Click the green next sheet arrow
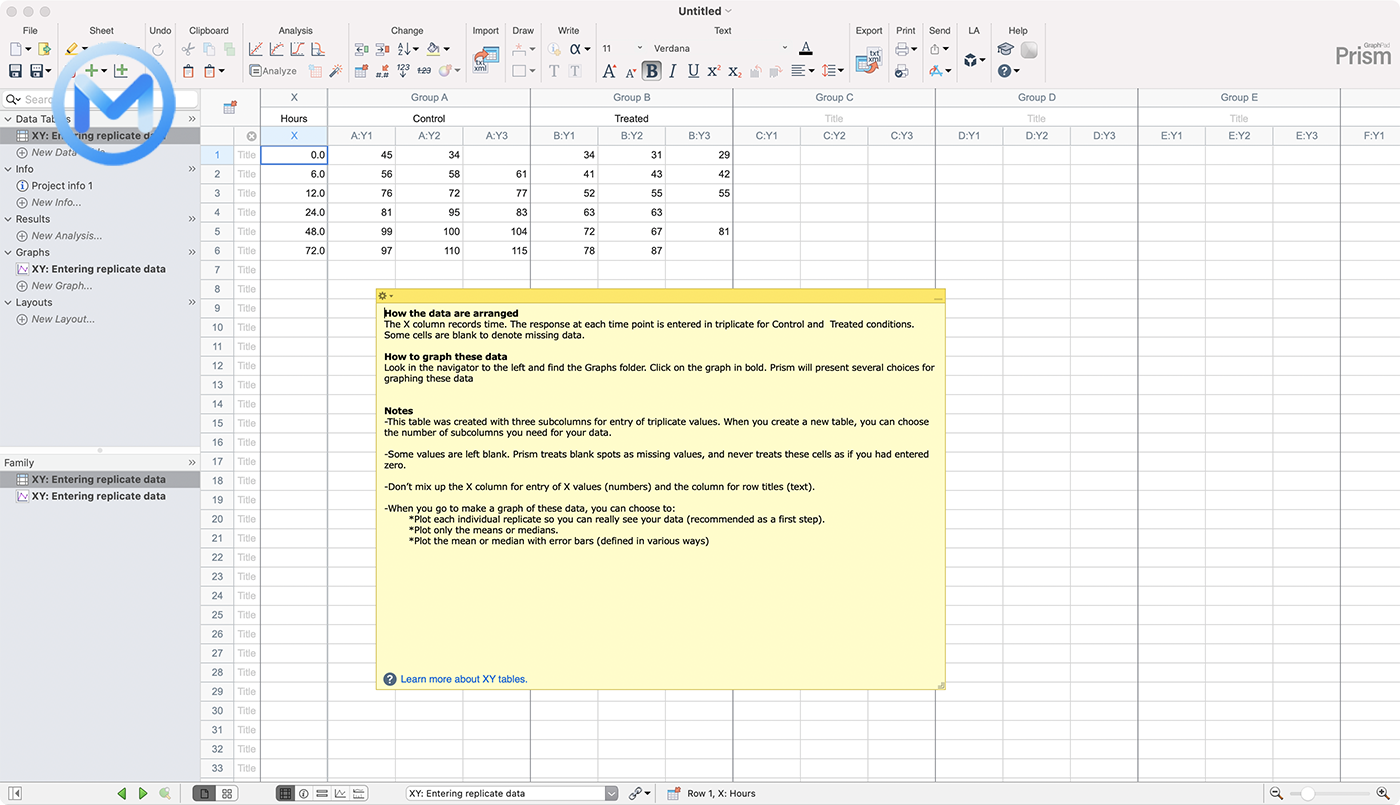Viewport: 1400px width, 805px height. (x=143, y=793)
